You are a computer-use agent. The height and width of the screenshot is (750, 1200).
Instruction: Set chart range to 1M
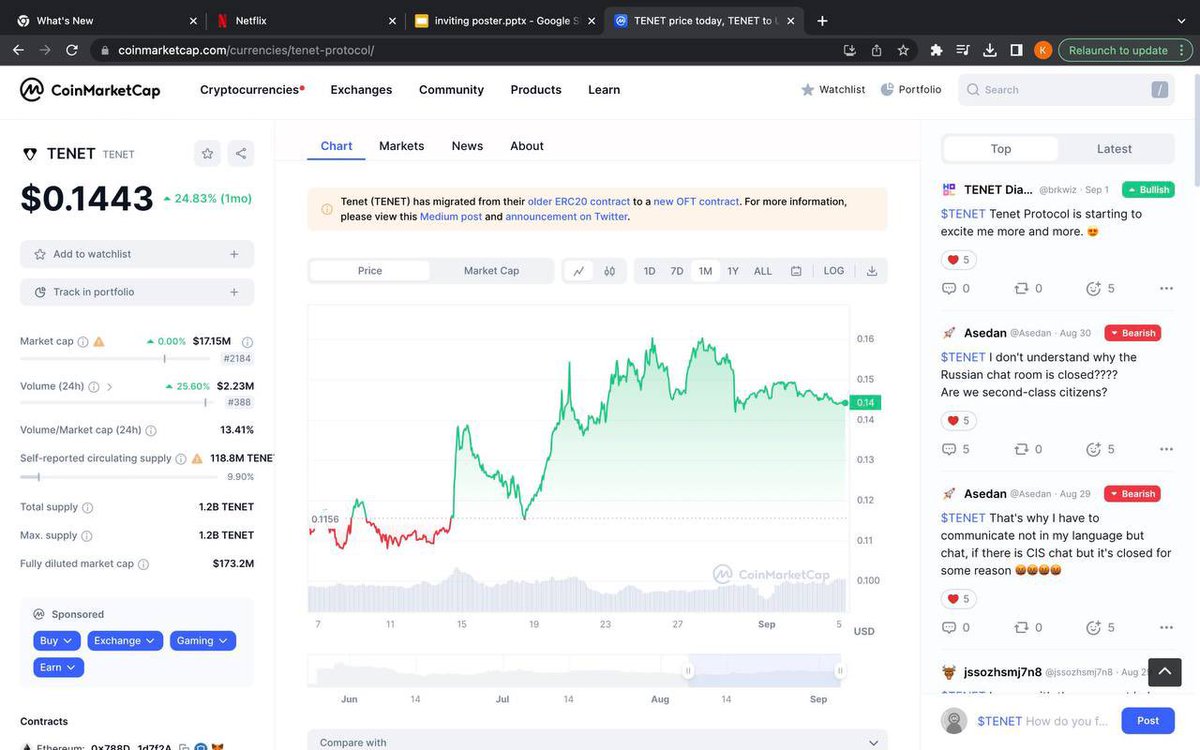pos(705,271)
